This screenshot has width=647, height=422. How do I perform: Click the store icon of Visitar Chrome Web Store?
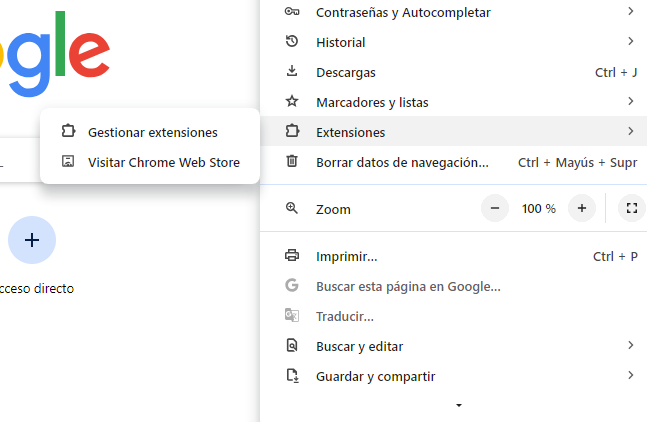tap(68, 161)
